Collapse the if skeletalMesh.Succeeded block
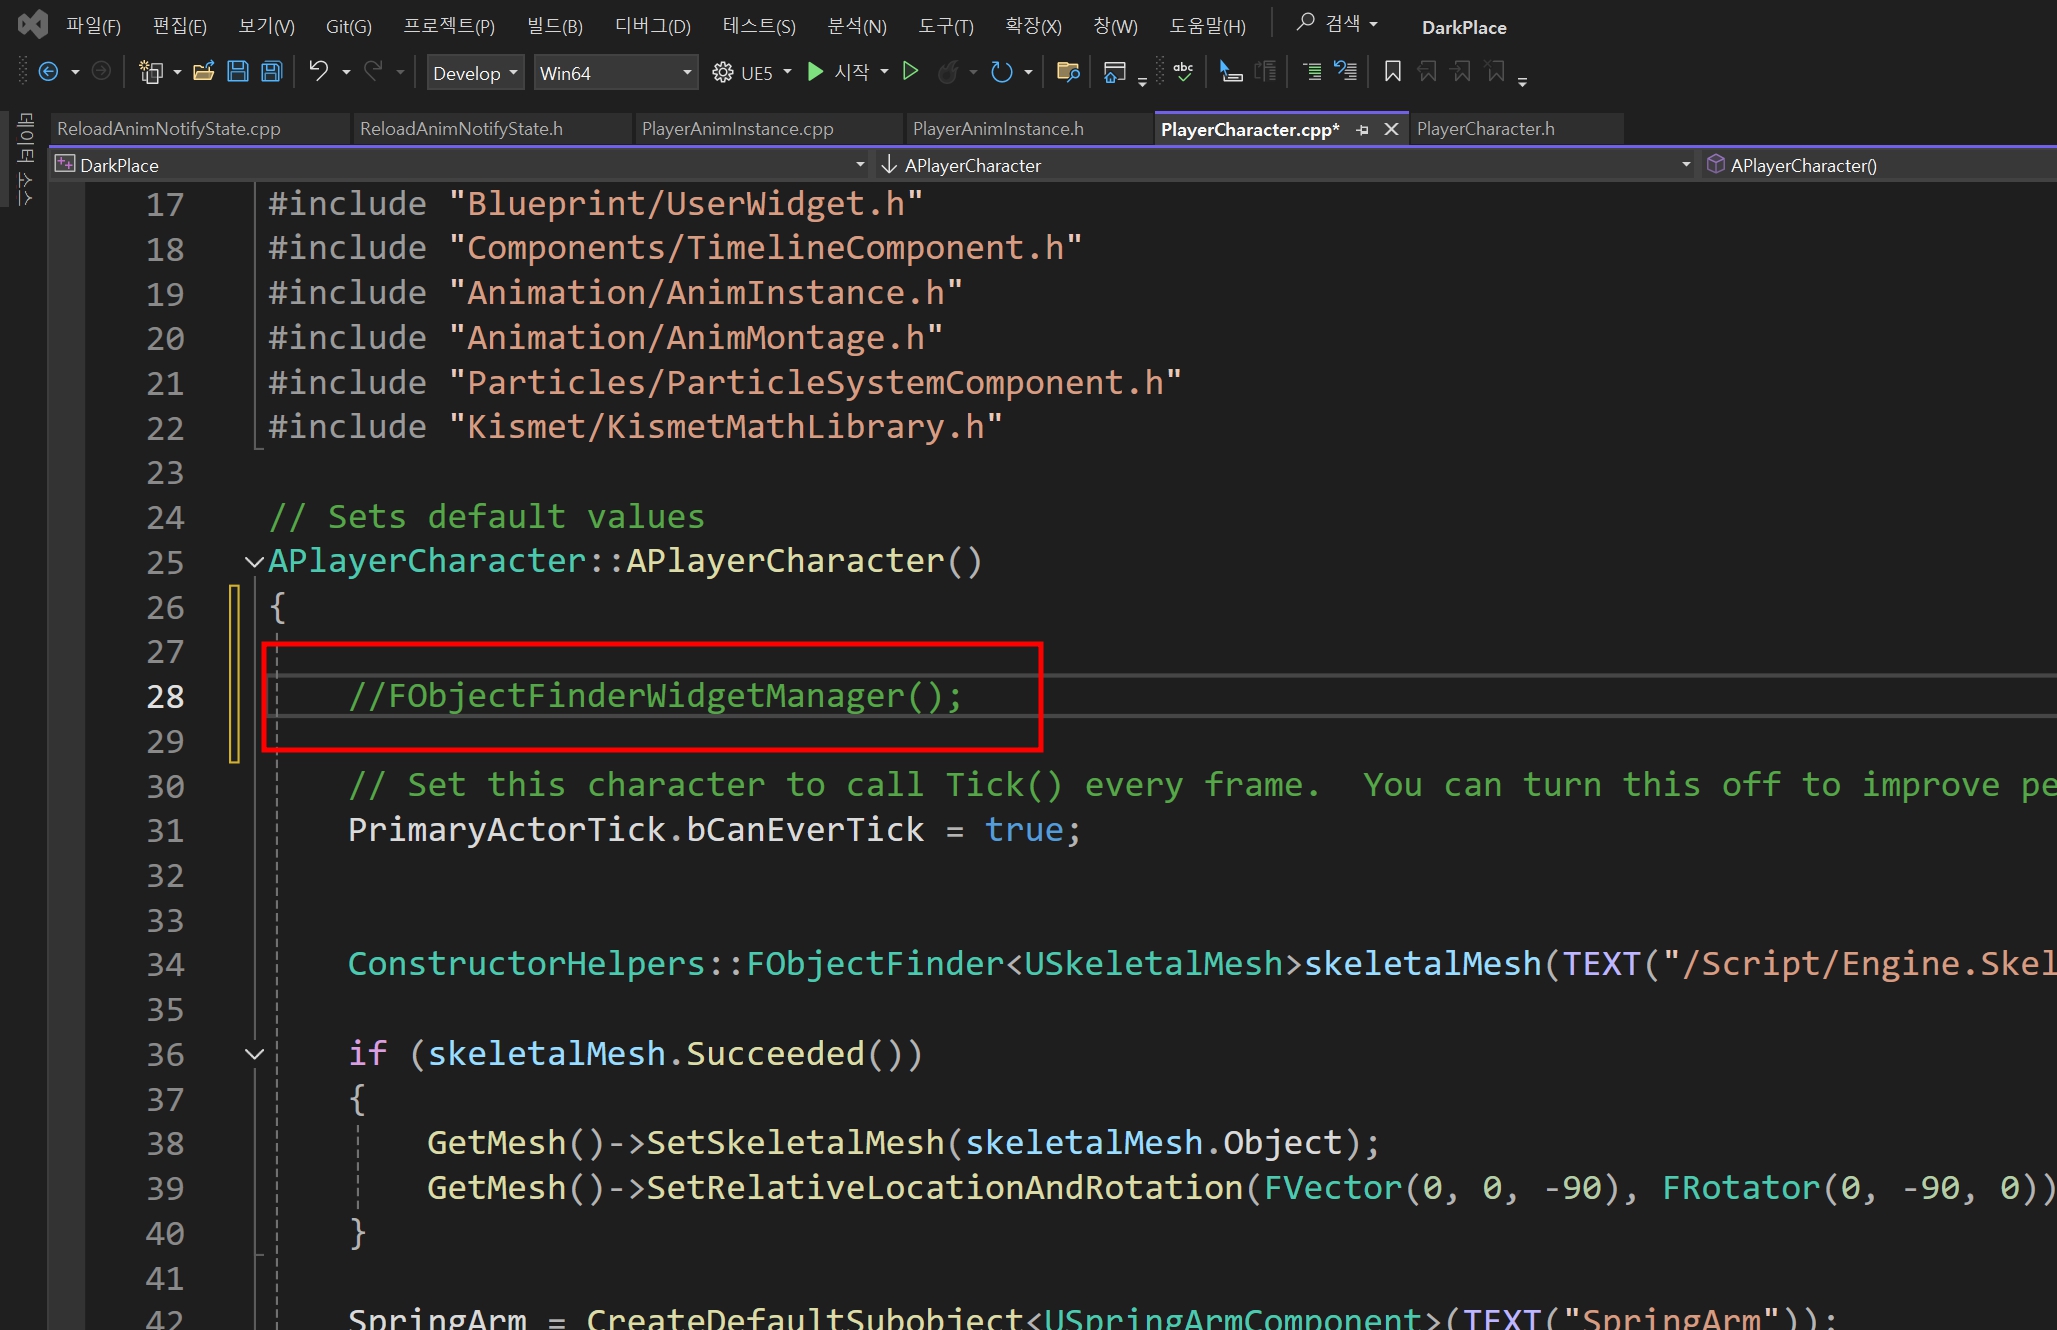The height and width of the screenshot is (1330, 2057). click(x=254, y=1054)
